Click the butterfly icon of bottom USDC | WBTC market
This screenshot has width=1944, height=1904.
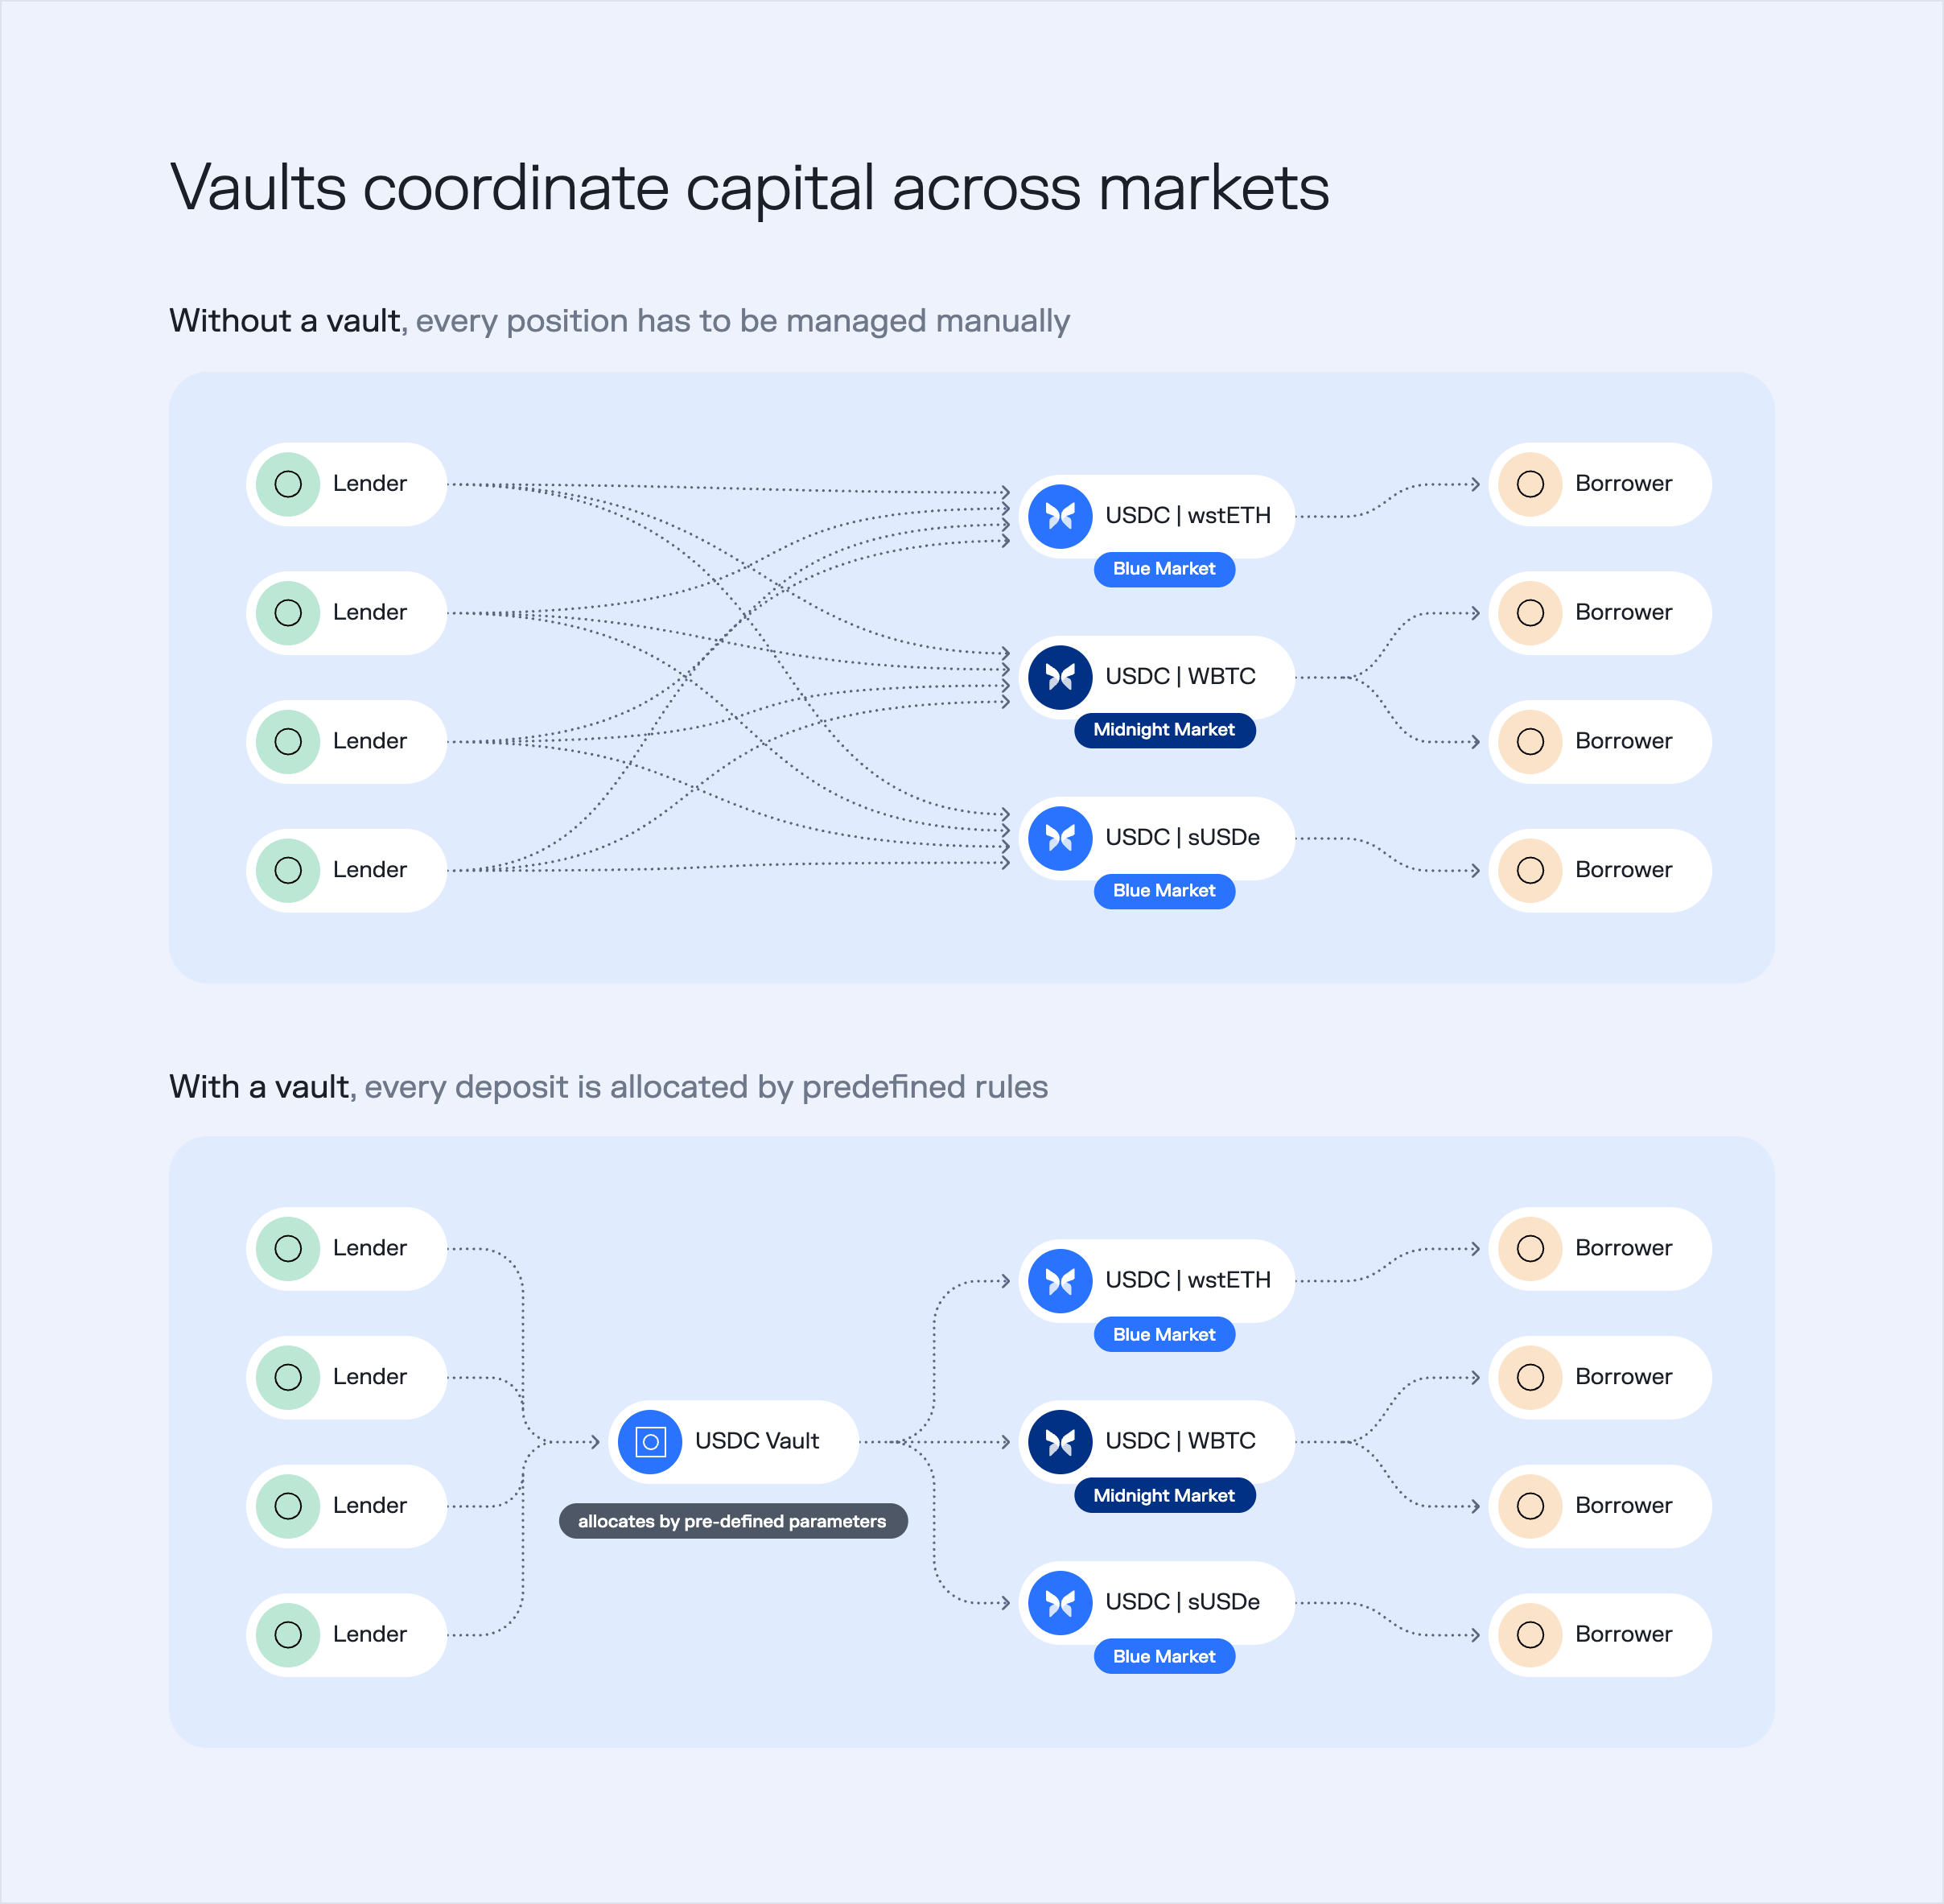click(1060, 1441)
